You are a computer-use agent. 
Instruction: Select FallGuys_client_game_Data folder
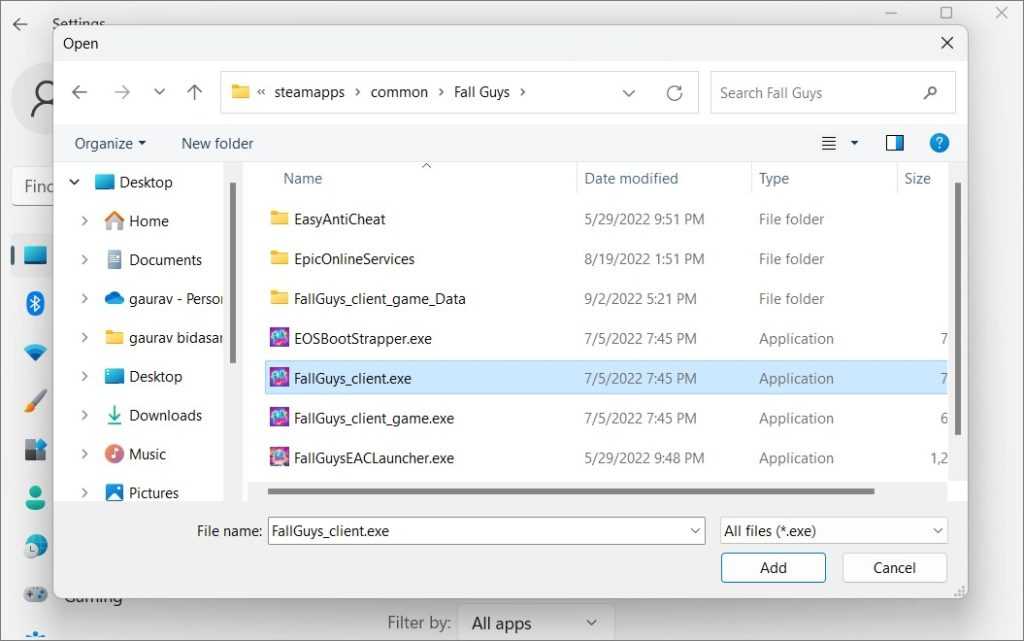(606, 299)
